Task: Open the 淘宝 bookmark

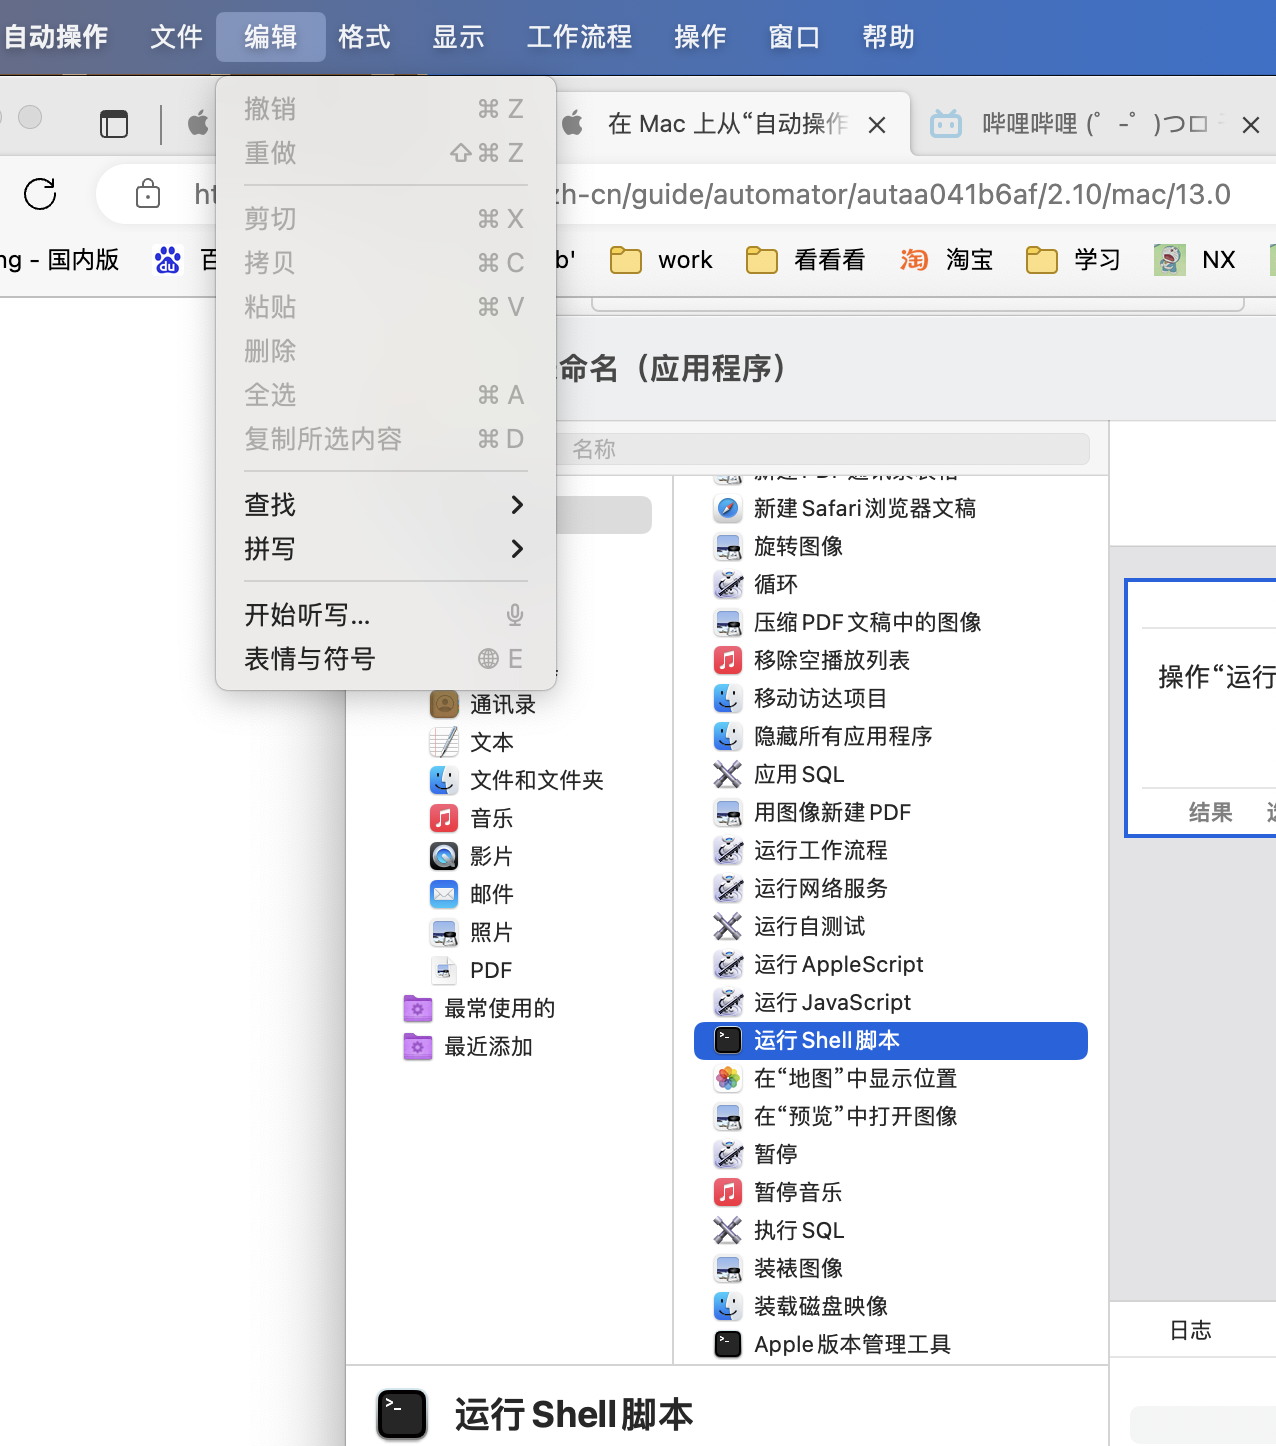Action: pyautogui.click(x=948, y=260)
